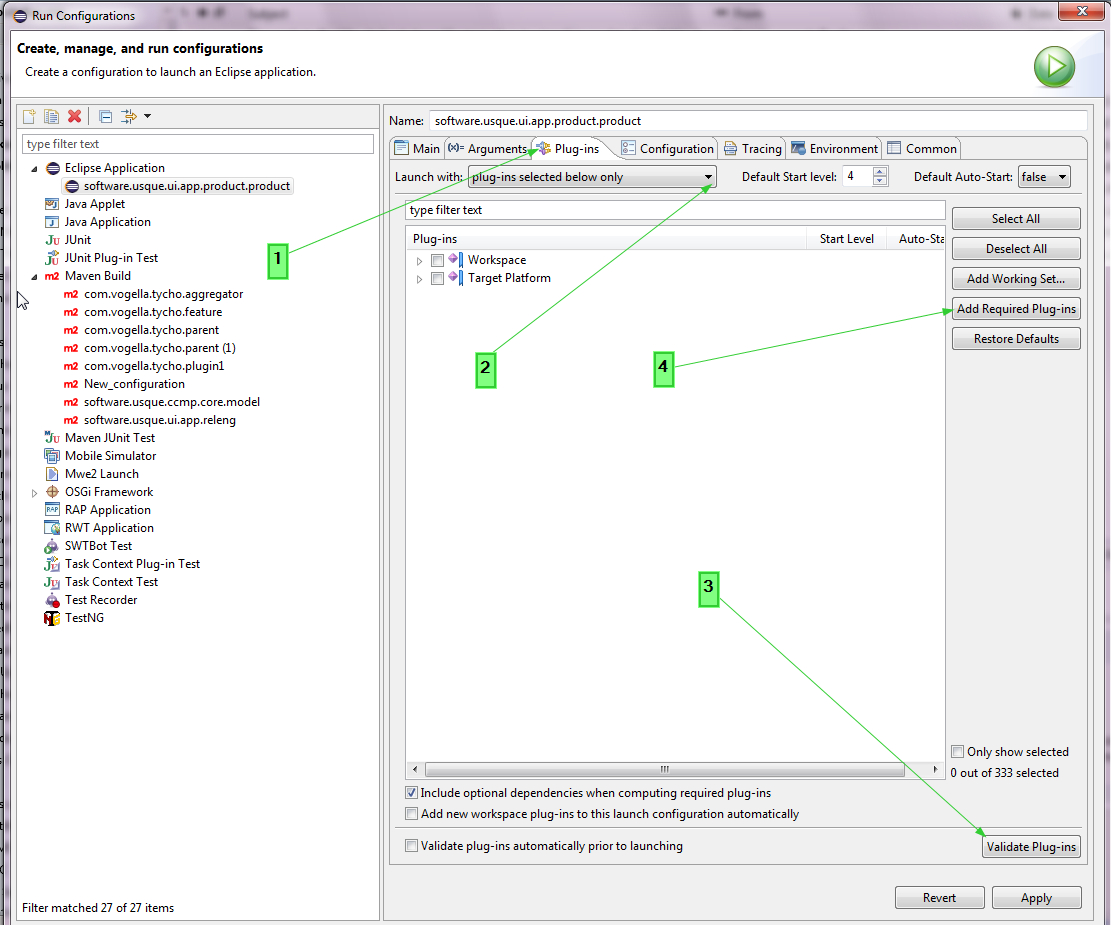Open the Tracing tab
The width and height of the screenshot is (1111, 925).
[x=753, y=148]
